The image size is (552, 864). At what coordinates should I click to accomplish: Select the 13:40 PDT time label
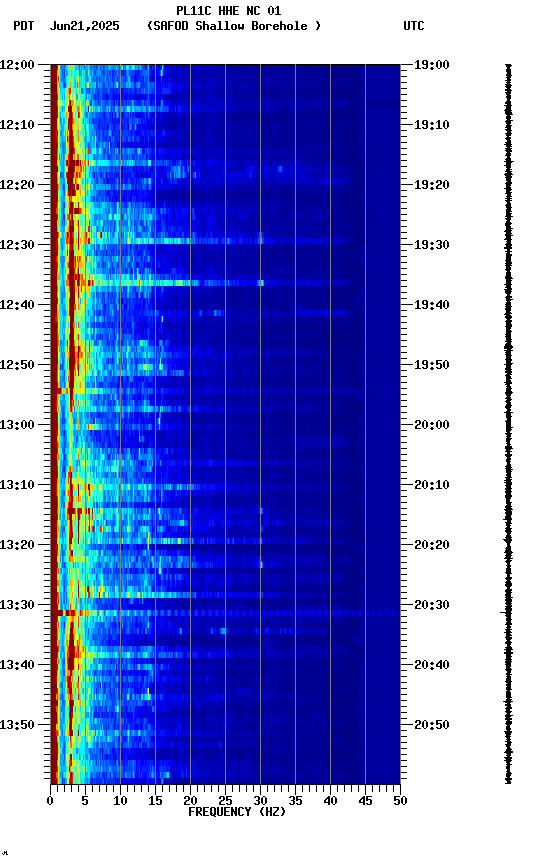(17, 666)
